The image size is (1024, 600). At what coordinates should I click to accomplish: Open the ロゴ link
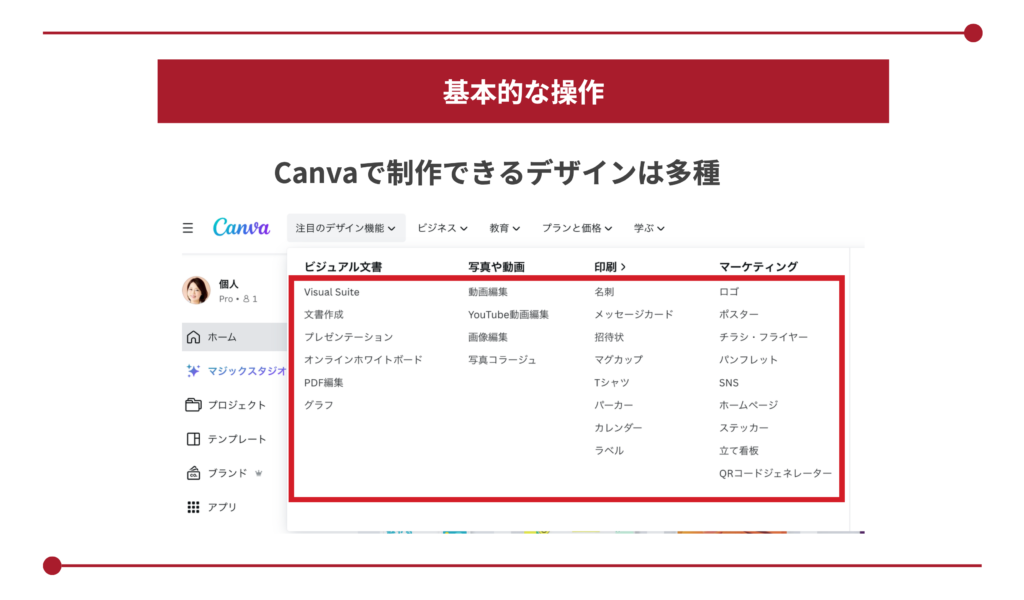click(x=729, y=292)
